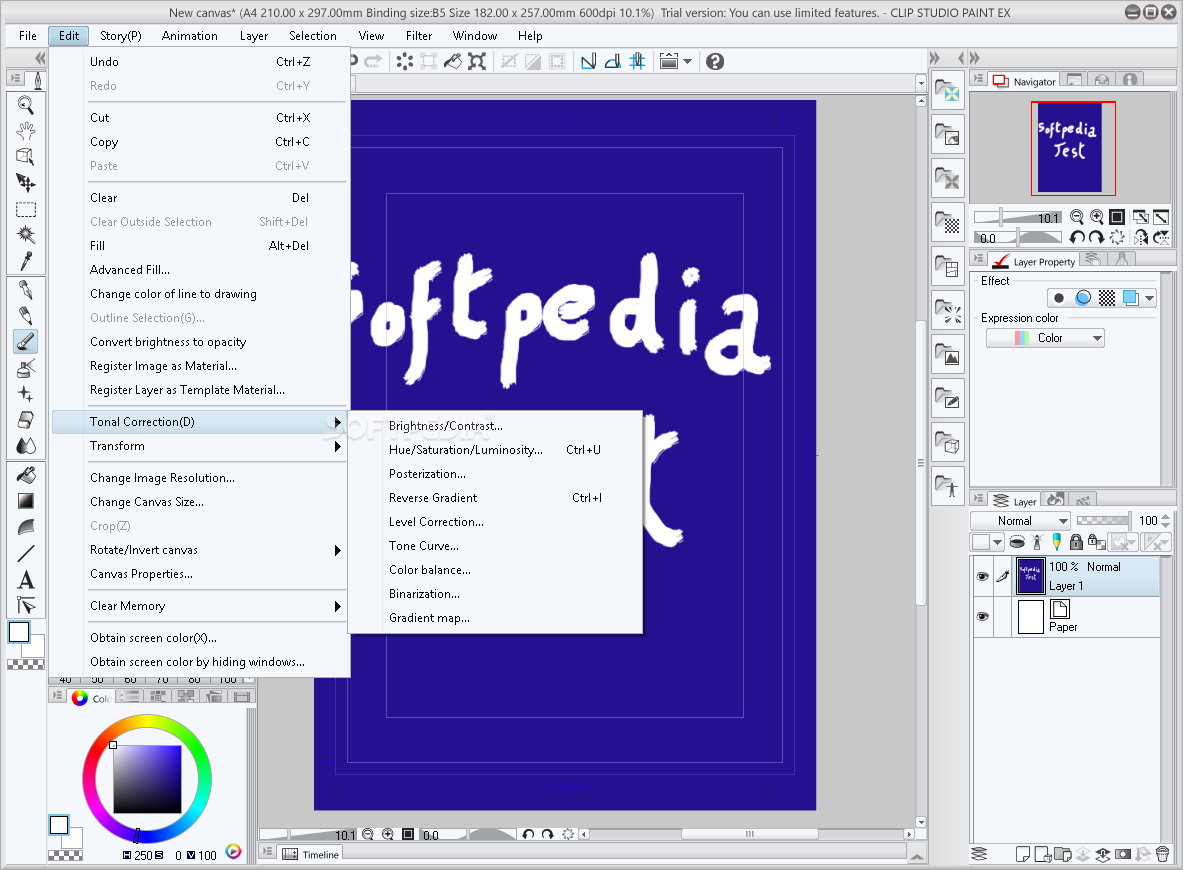Image resolution: width=1183 pixels, height=870 pixels.
Task: Select the Hand move tool
Action: point(26,131)
